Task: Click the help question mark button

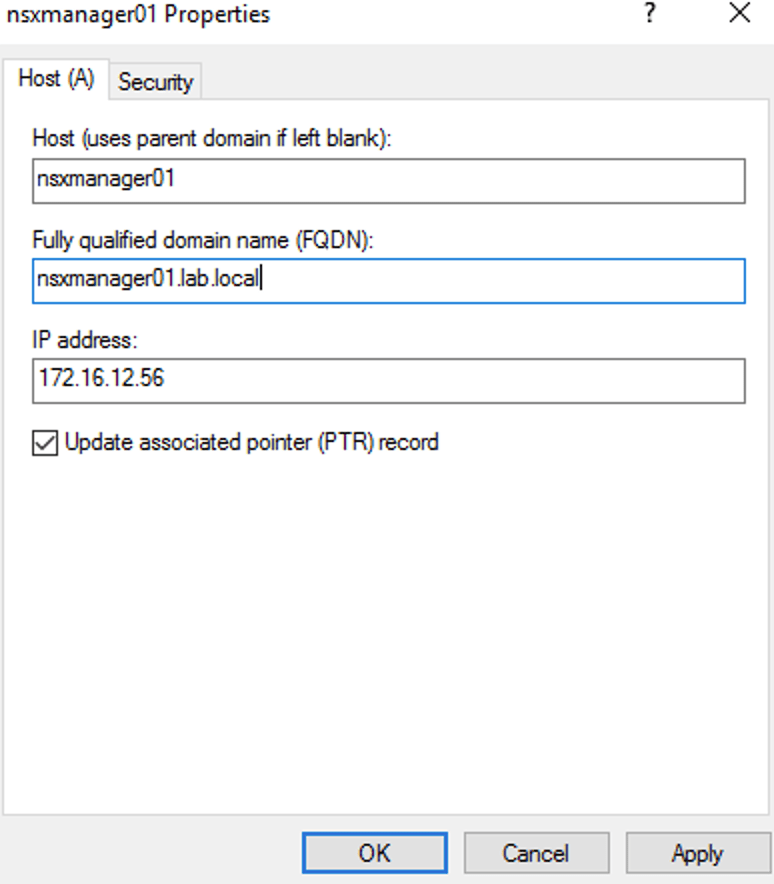Action: tap(650, 14)
